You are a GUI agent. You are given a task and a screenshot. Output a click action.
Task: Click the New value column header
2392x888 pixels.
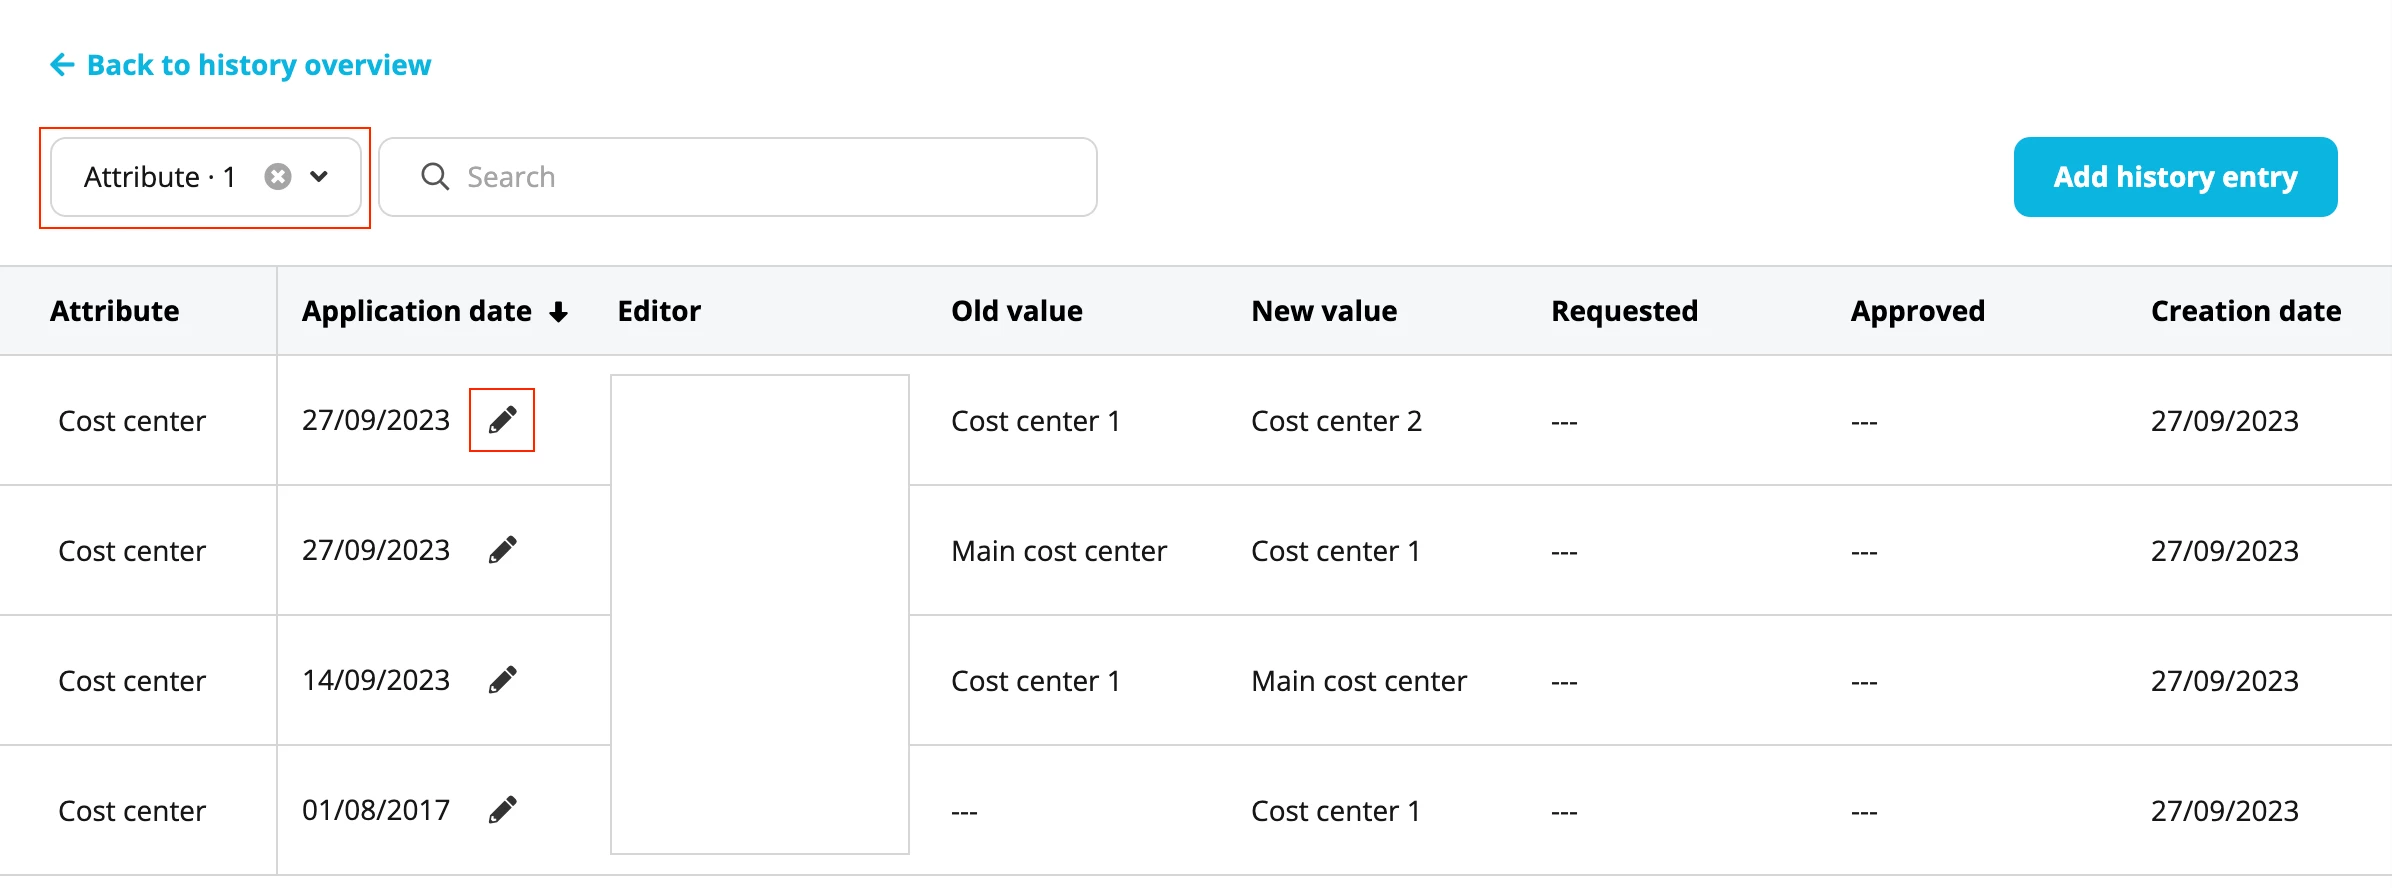[x=1324, y=311]
